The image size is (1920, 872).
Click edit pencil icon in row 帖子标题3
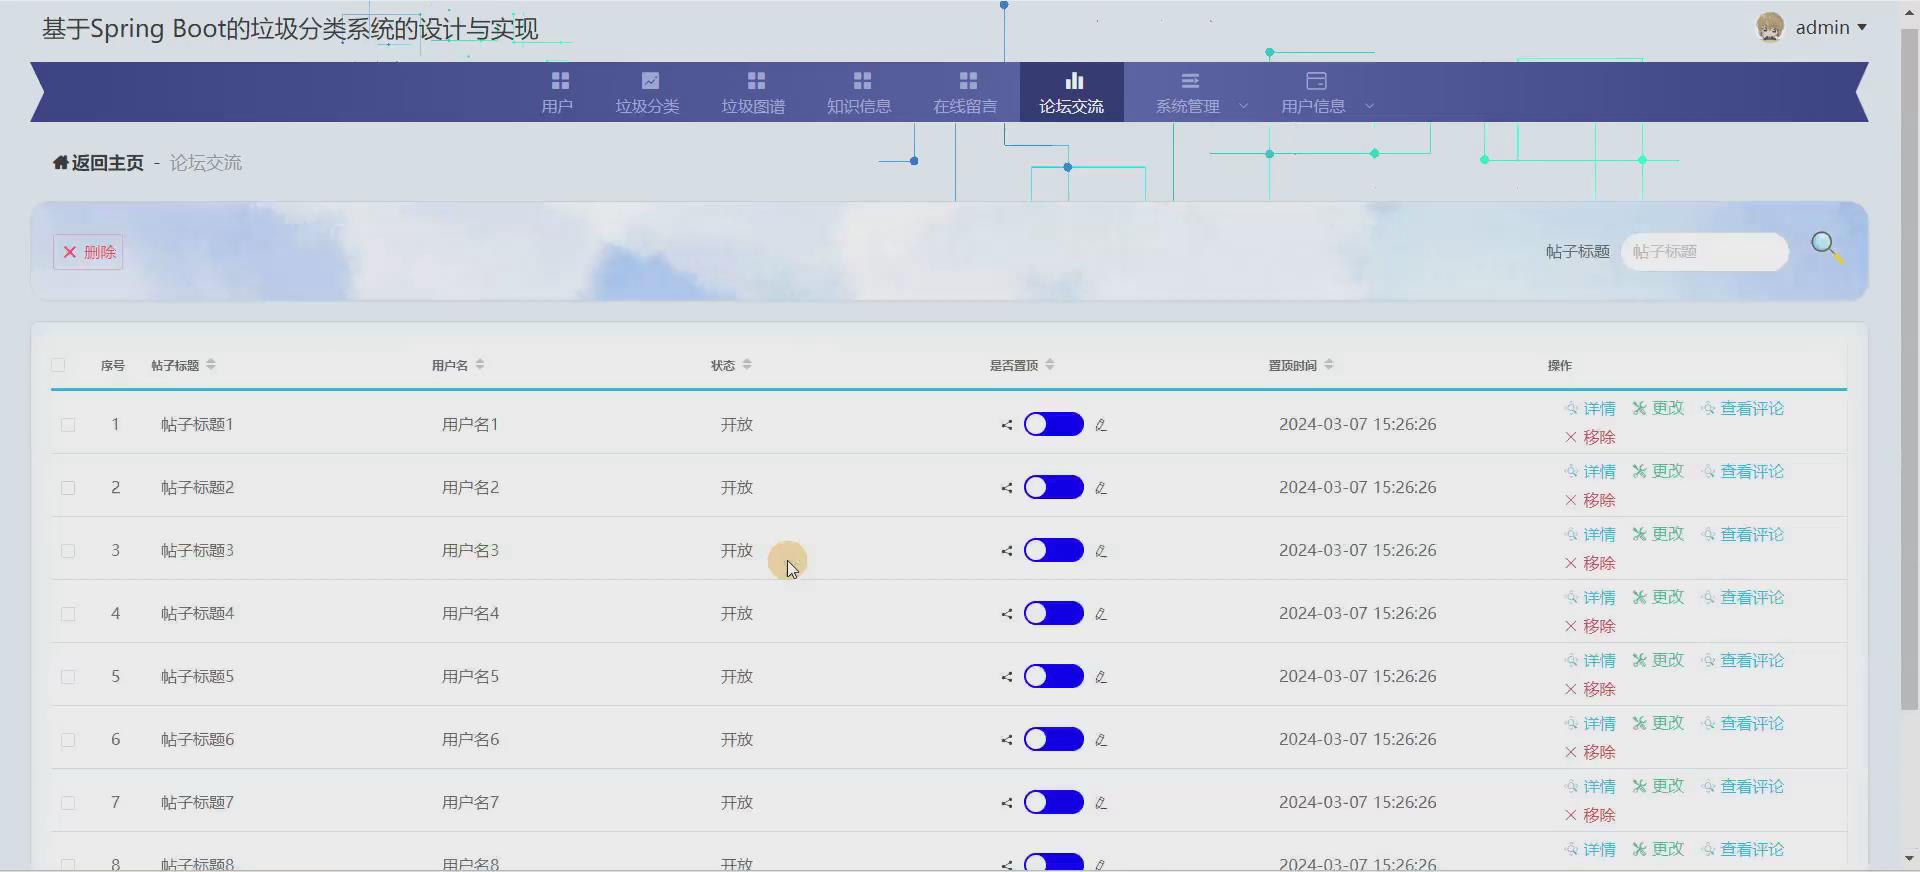click(1101, 551)
